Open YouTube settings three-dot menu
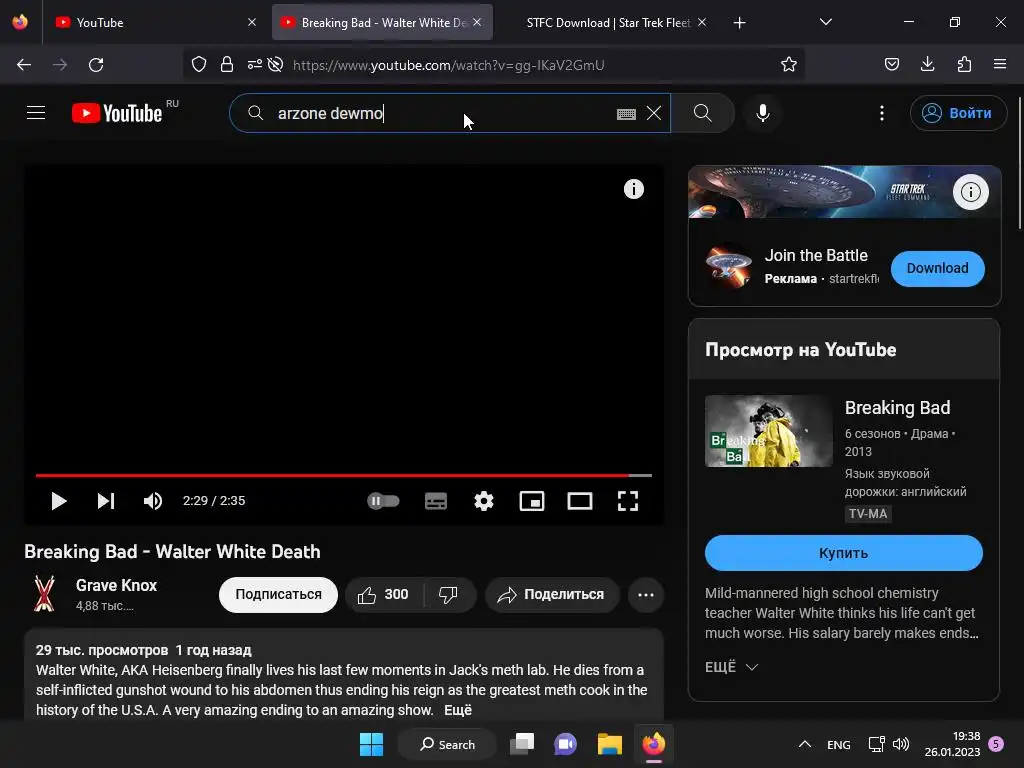Screen dimensions: 1024x768 pos(882,113)
